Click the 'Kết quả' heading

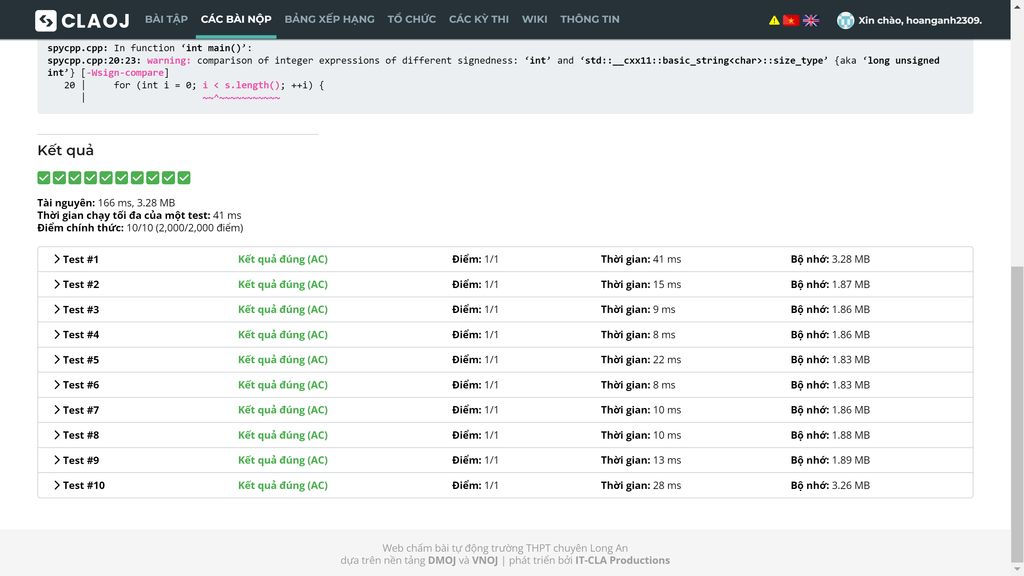(x=65, y=150)
